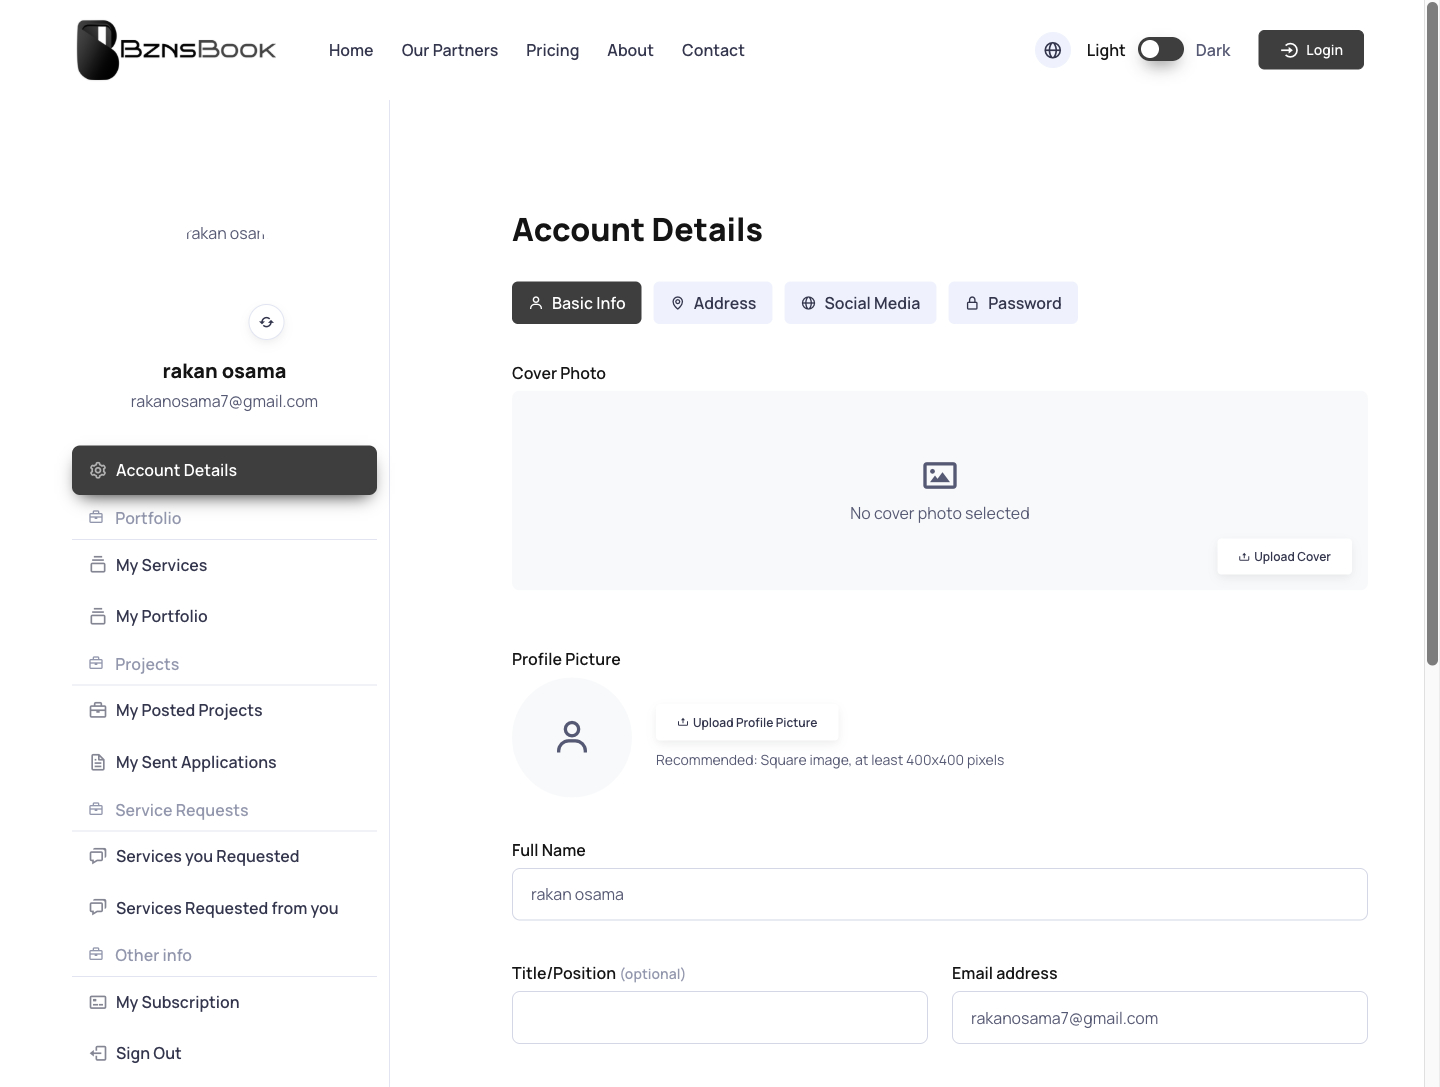
Task: Click the Login button
Action: pyautogui.click(x=1311, y=50)
